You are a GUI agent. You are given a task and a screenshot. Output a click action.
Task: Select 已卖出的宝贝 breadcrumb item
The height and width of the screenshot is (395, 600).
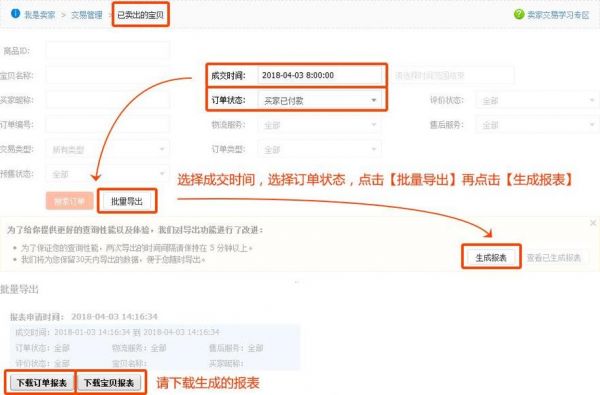point(140,15)
